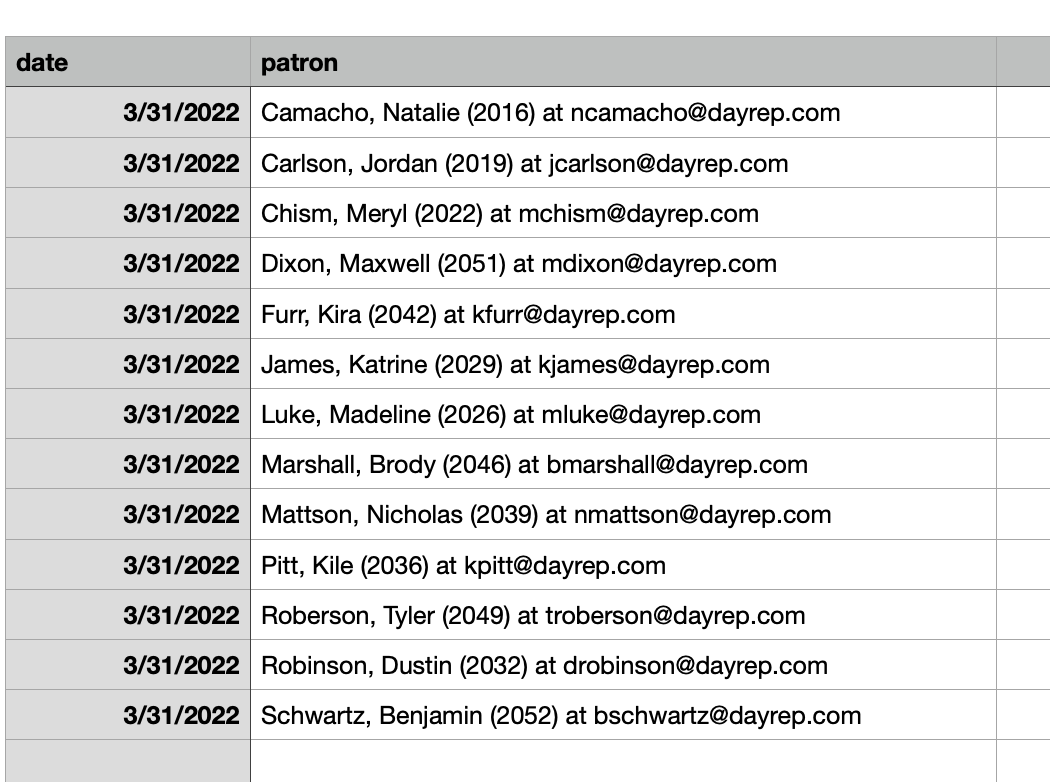Select Pitt, Kile patron cell
This screenshot has width=1050, height=782.
(463, 565)
